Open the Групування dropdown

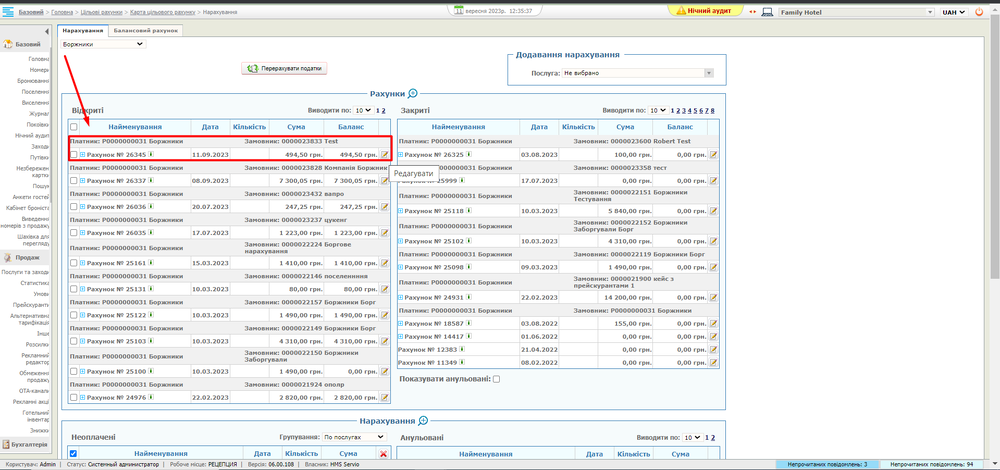pyautogui.click(x=353, y=437)
